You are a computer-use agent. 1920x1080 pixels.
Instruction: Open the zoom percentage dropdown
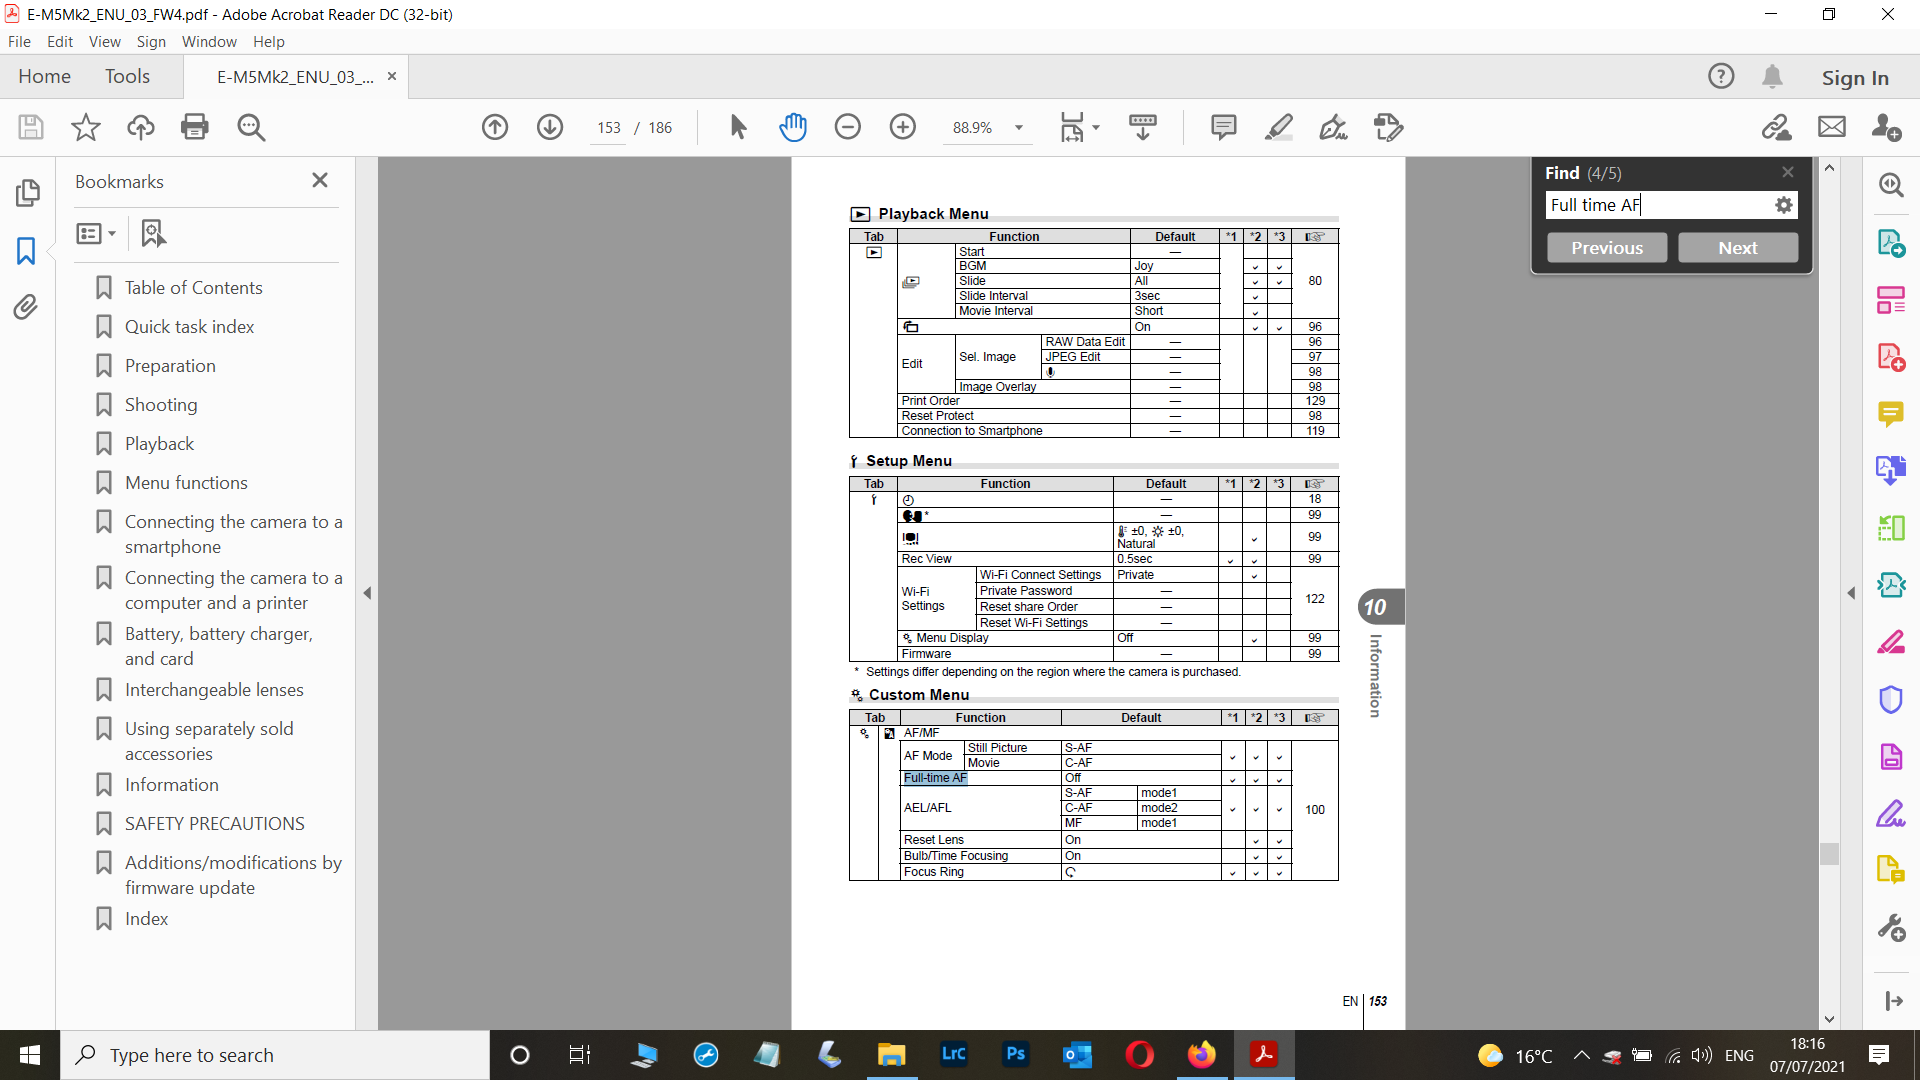(x=1019, y=128)
